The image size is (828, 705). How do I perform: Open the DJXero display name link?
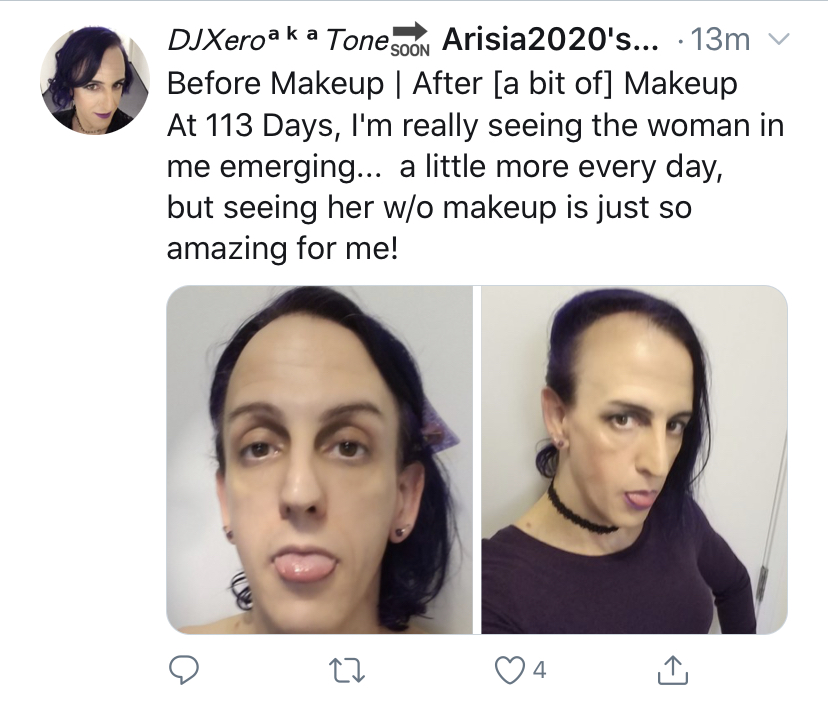pos(215,40)
